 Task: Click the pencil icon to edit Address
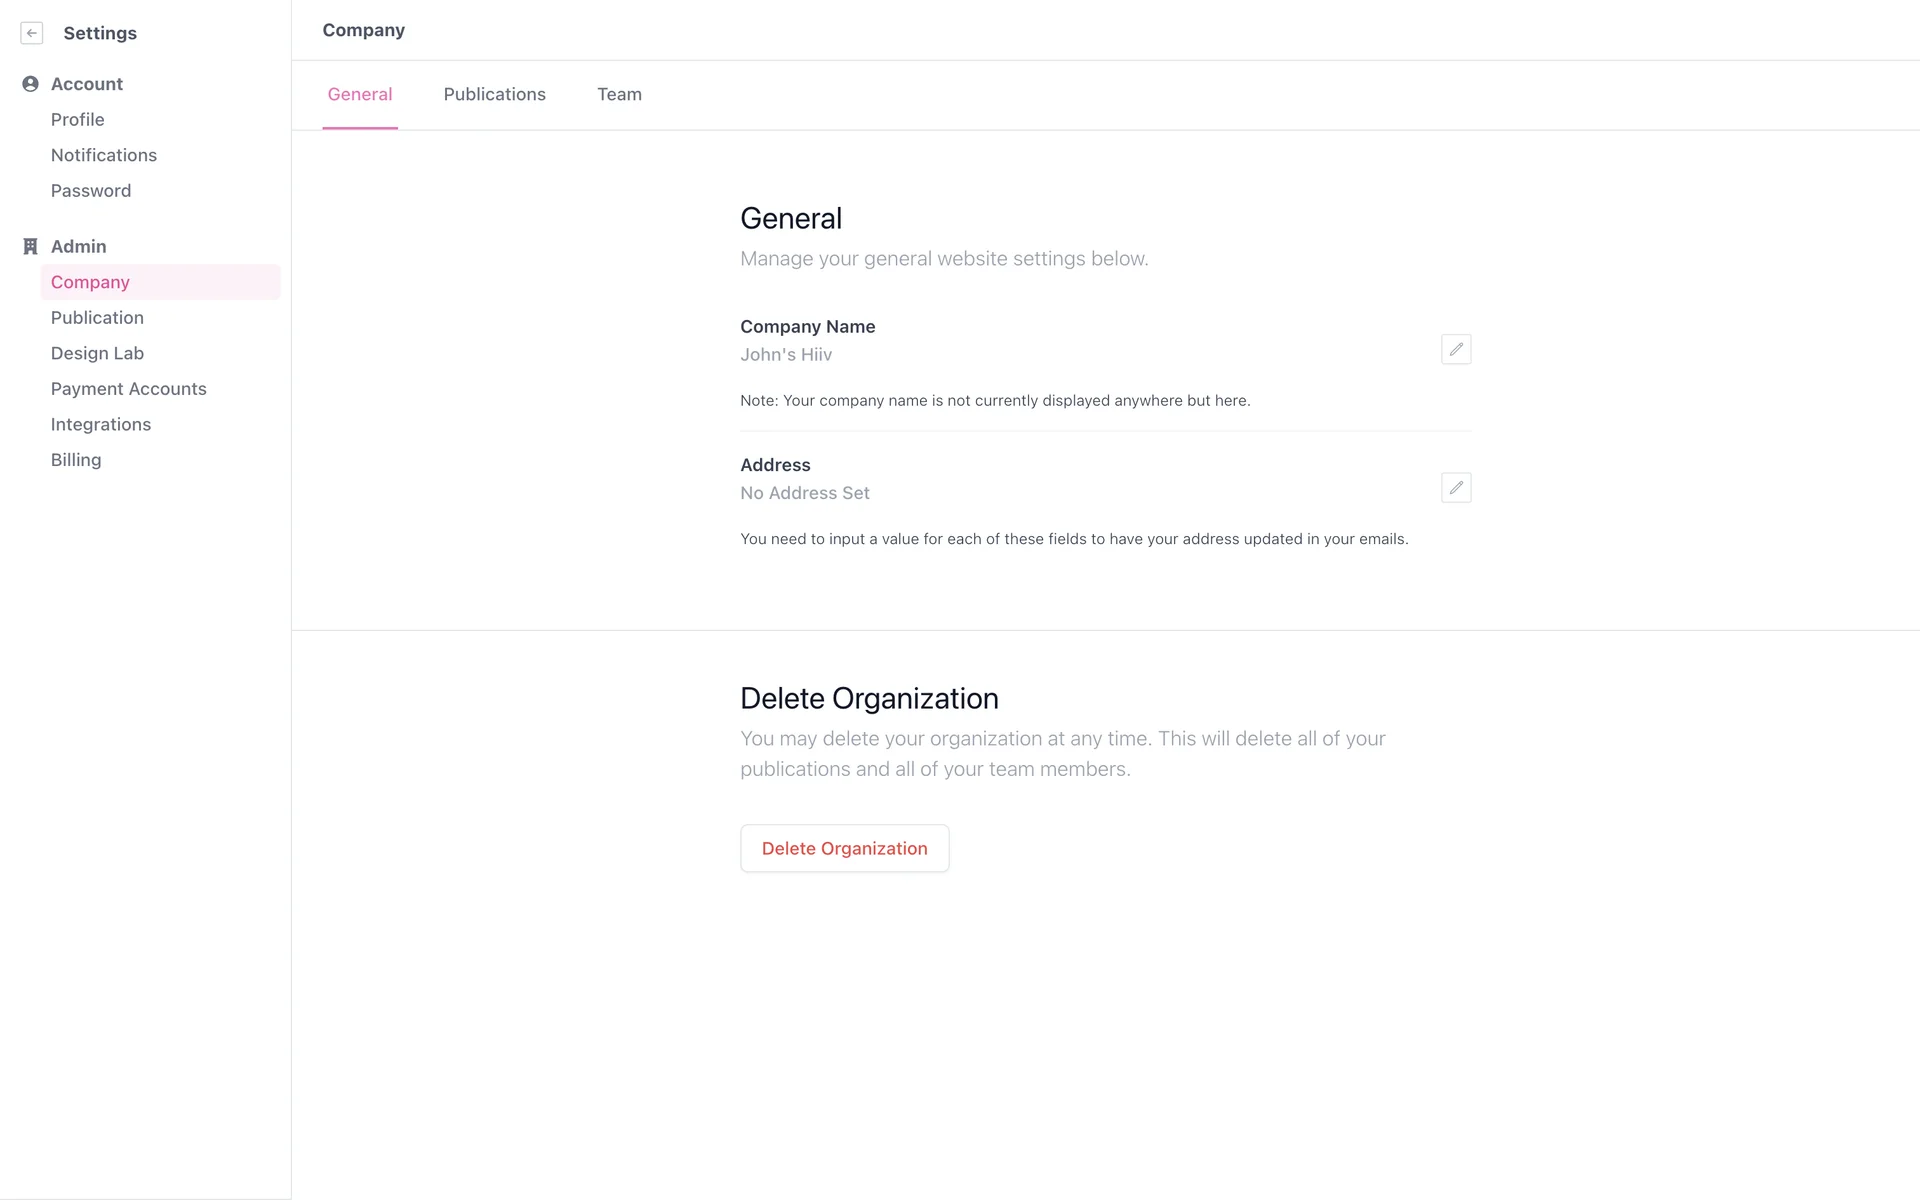(1455, 488)
